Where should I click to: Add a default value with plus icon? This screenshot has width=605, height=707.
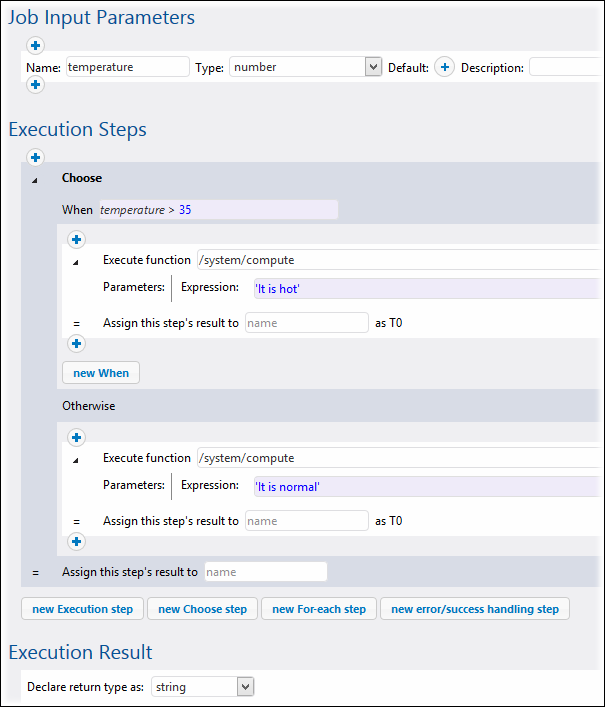[444, 67]
